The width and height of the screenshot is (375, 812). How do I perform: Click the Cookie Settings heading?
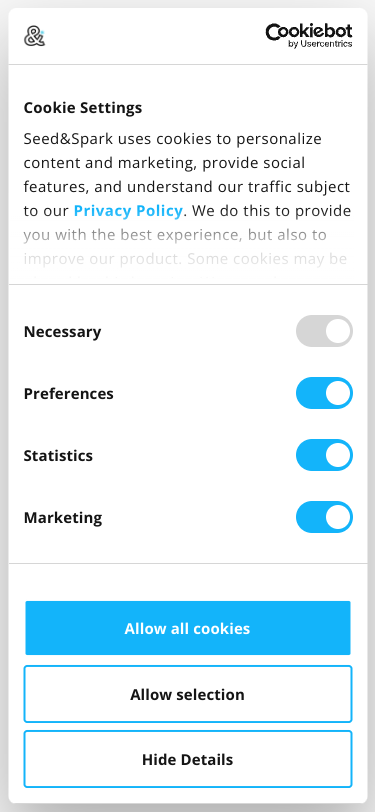83,108
